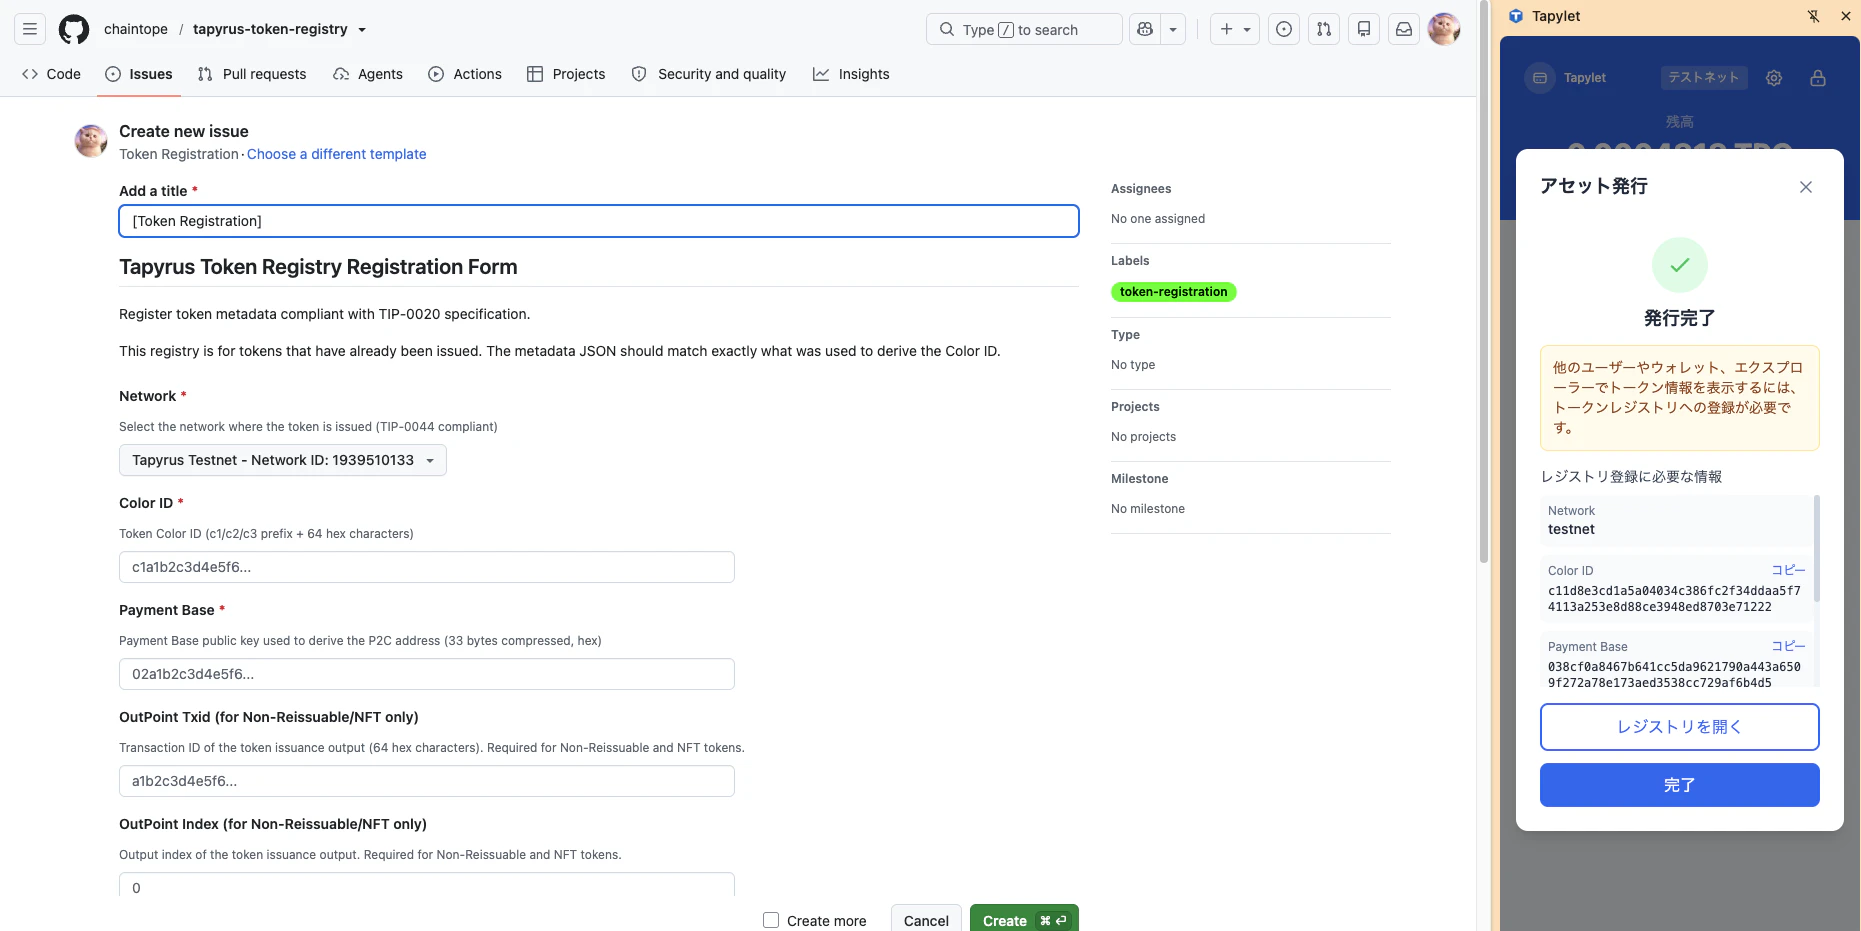The image size is (1861, 931).
Task: Click the テストネット network badge
Action: [x=1704, y=78]
